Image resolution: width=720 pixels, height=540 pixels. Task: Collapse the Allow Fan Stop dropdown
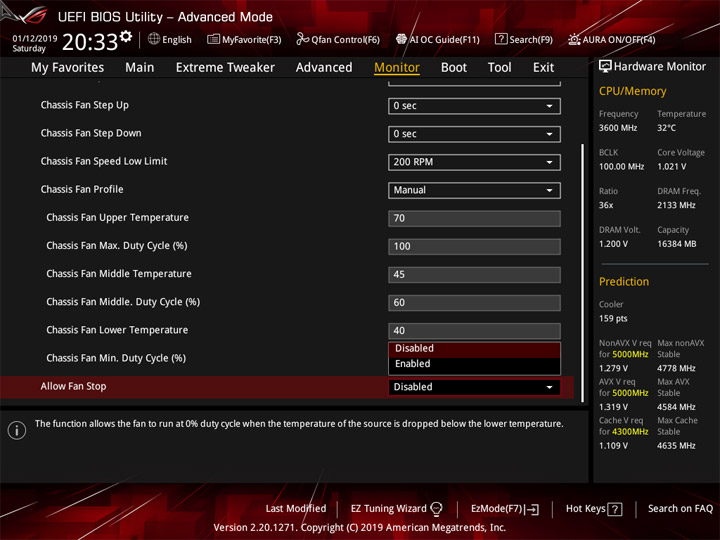pos(474,387)
